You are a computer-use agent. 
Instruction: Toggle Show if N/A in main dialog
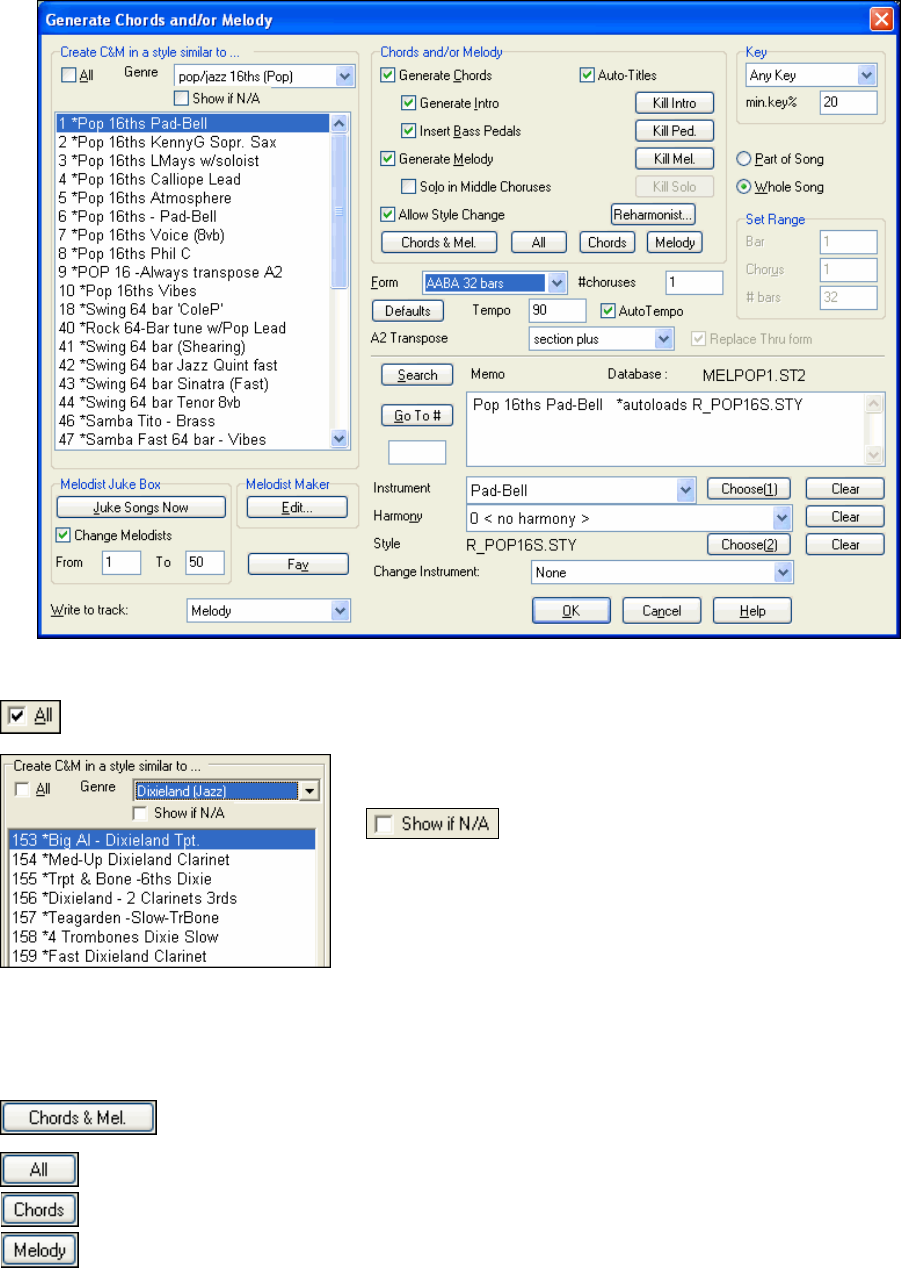[181, 97]
